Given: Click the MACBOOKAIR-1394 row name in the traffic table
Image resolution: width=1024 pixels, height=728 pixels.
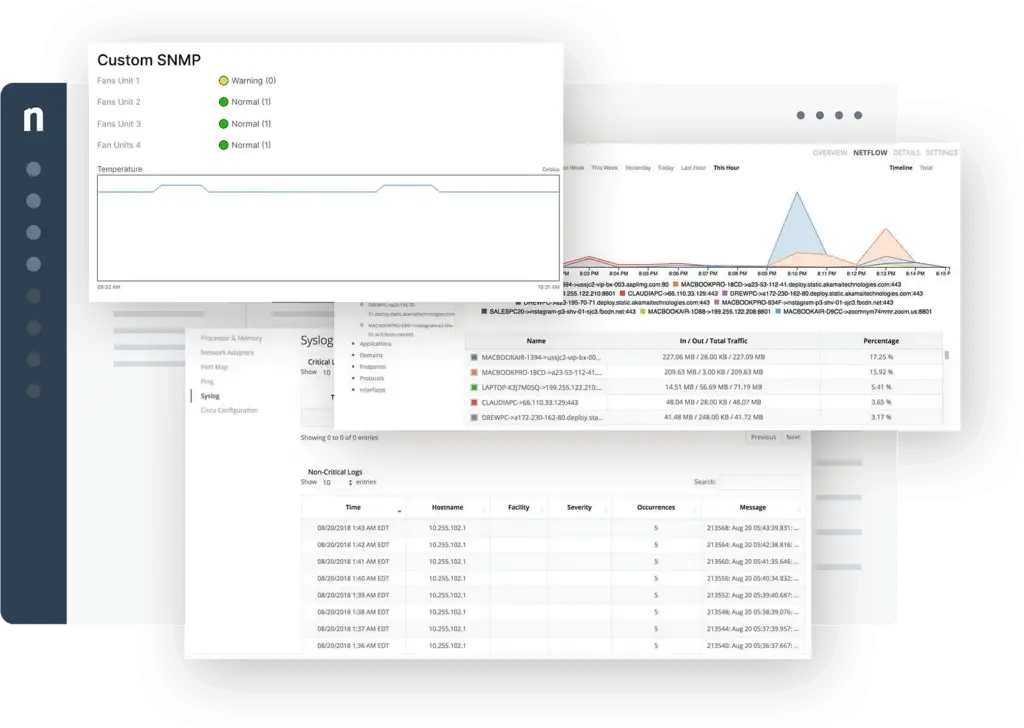Looking at the screenshot, I should click(541, 358).
